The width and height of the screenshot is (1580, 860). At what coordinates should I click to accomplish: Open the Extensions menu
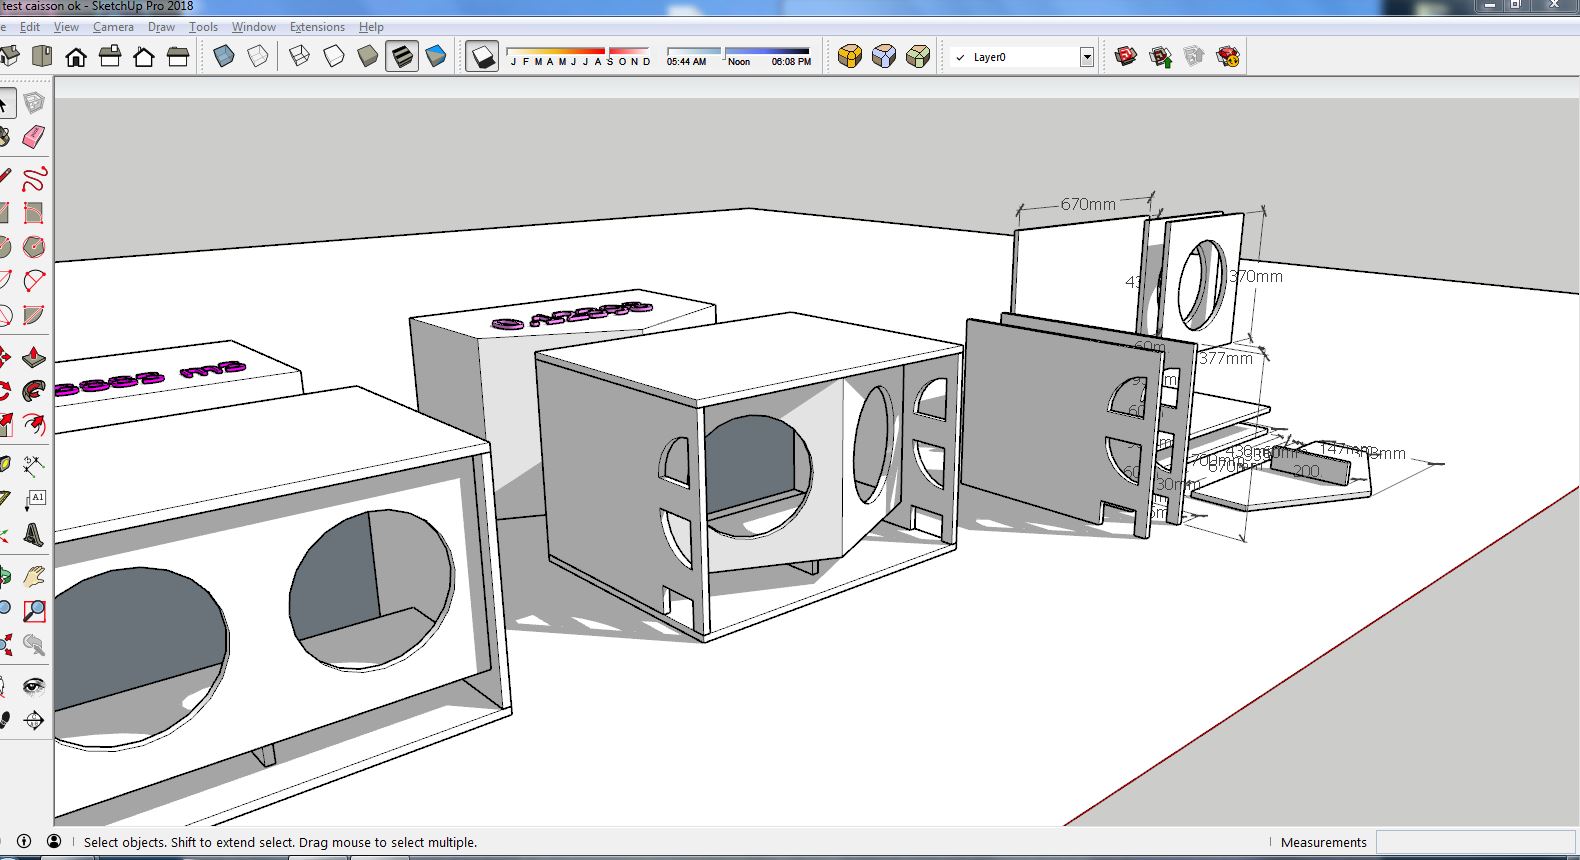317,27
